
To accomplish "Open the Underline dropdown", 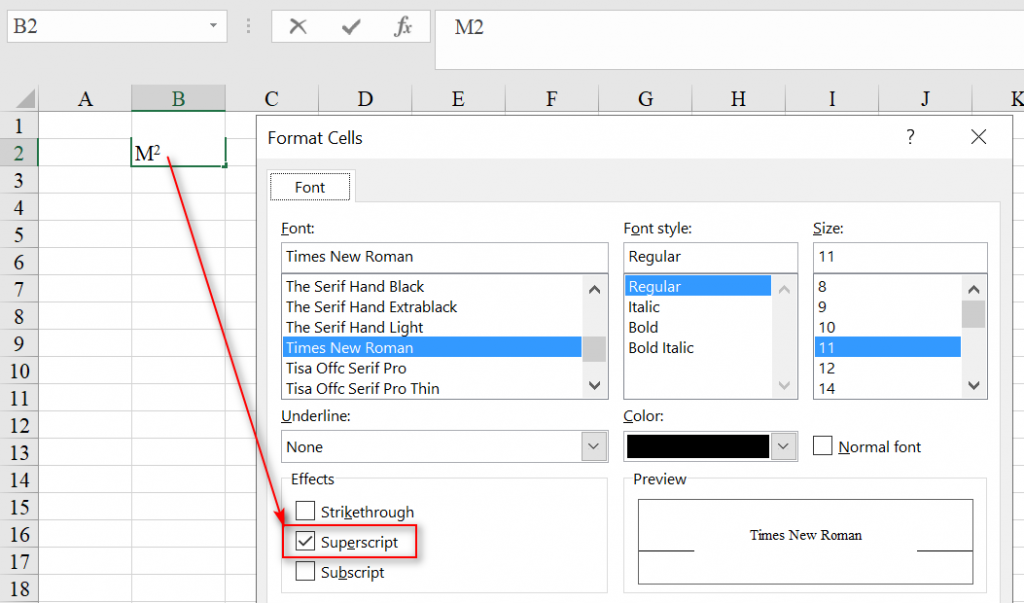I will (x=594, y=446).
